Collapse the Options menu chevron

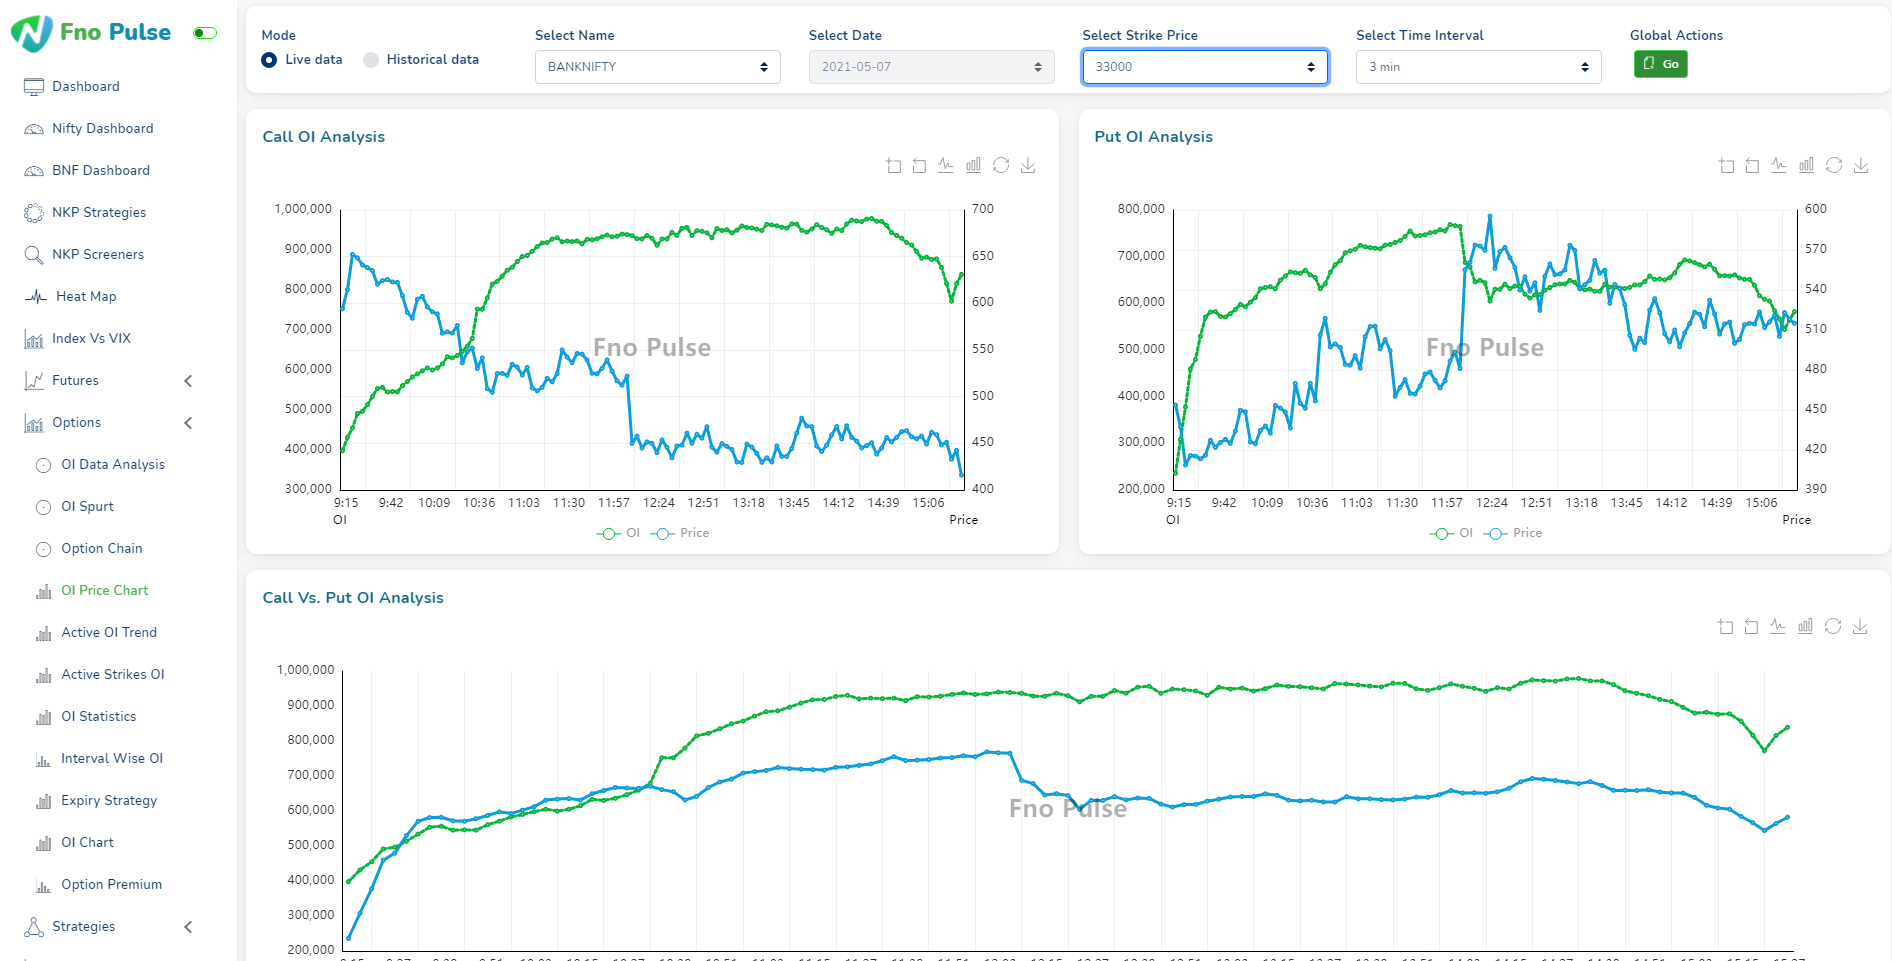pos(188,423)
